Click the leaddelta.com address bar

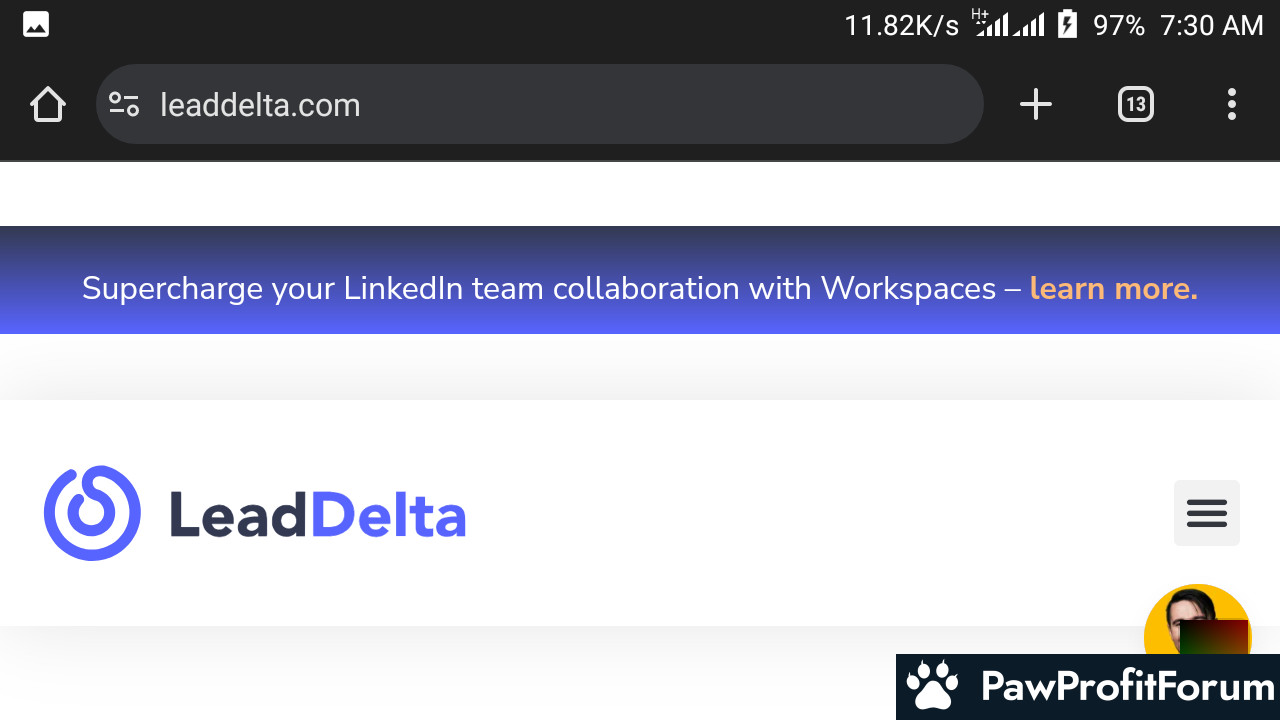point(540,104)
